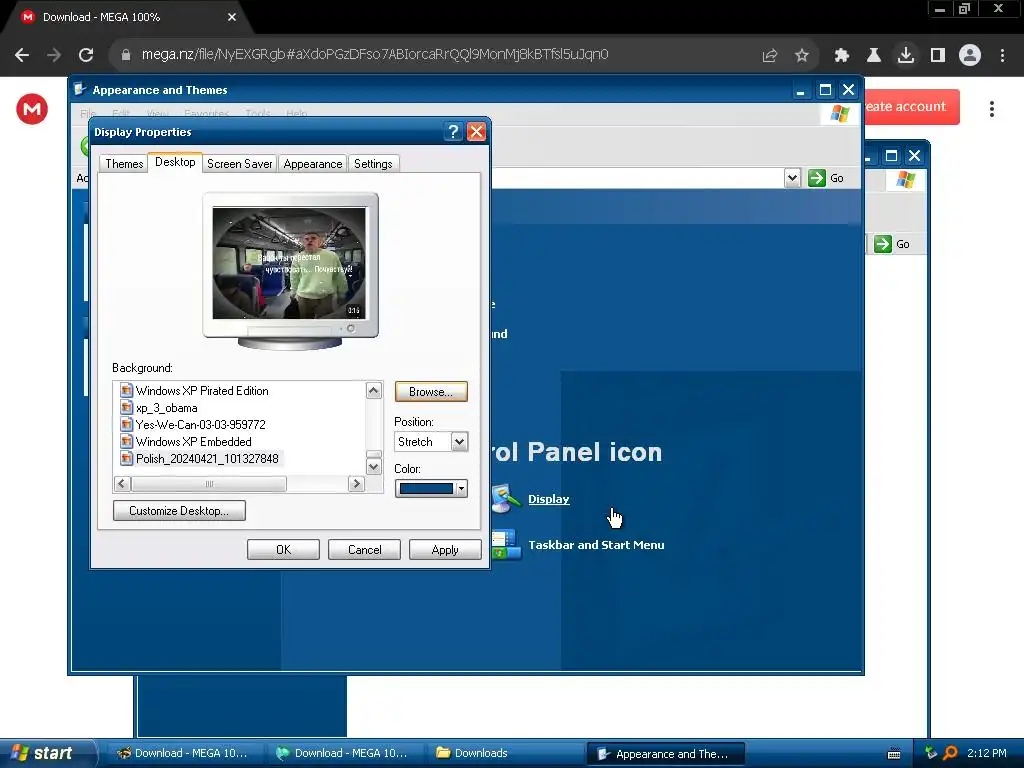Click the site lock icon in address bar
1024x768 pixels.
tap(126, 55)
